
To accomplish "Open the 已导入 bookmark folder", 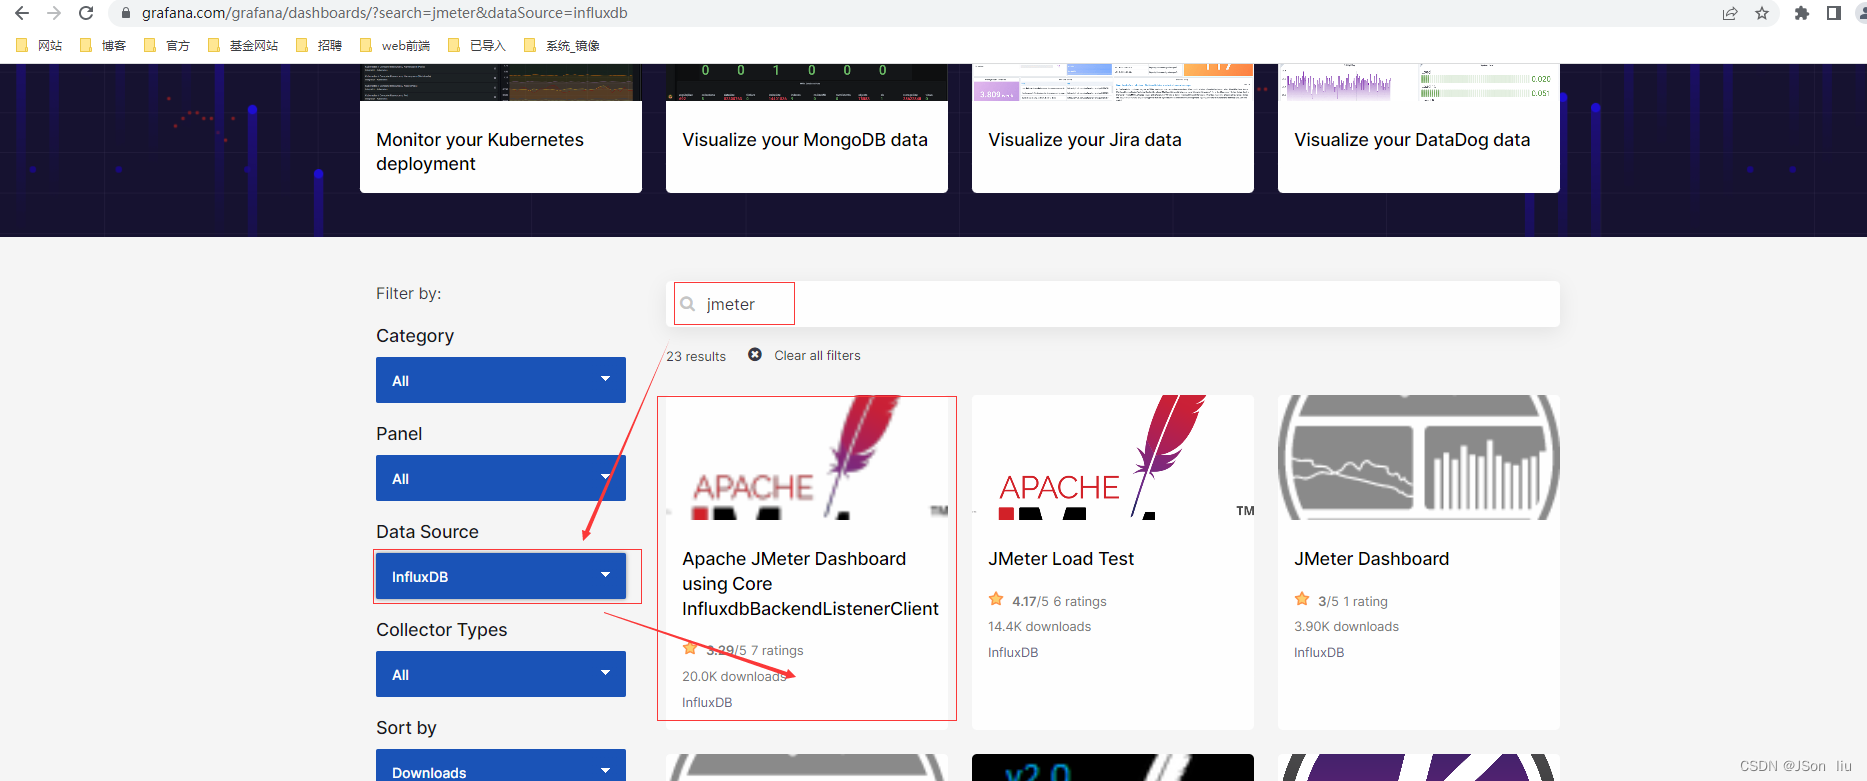I will [477, 45].
